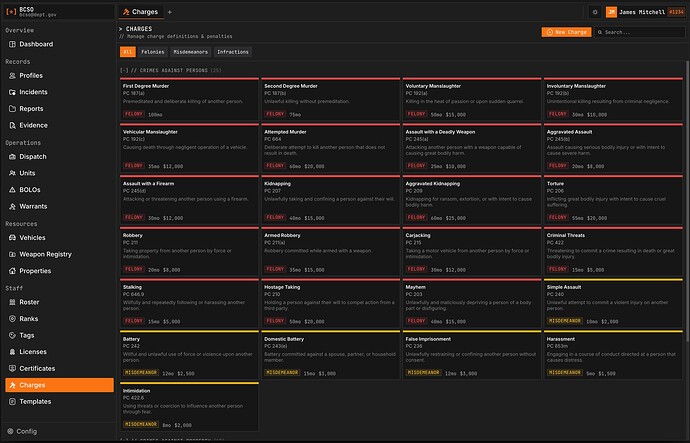Screen dimensions: 690x443
Task: Open the Dashboard icon in sidebar
Action: coord(12,44)
